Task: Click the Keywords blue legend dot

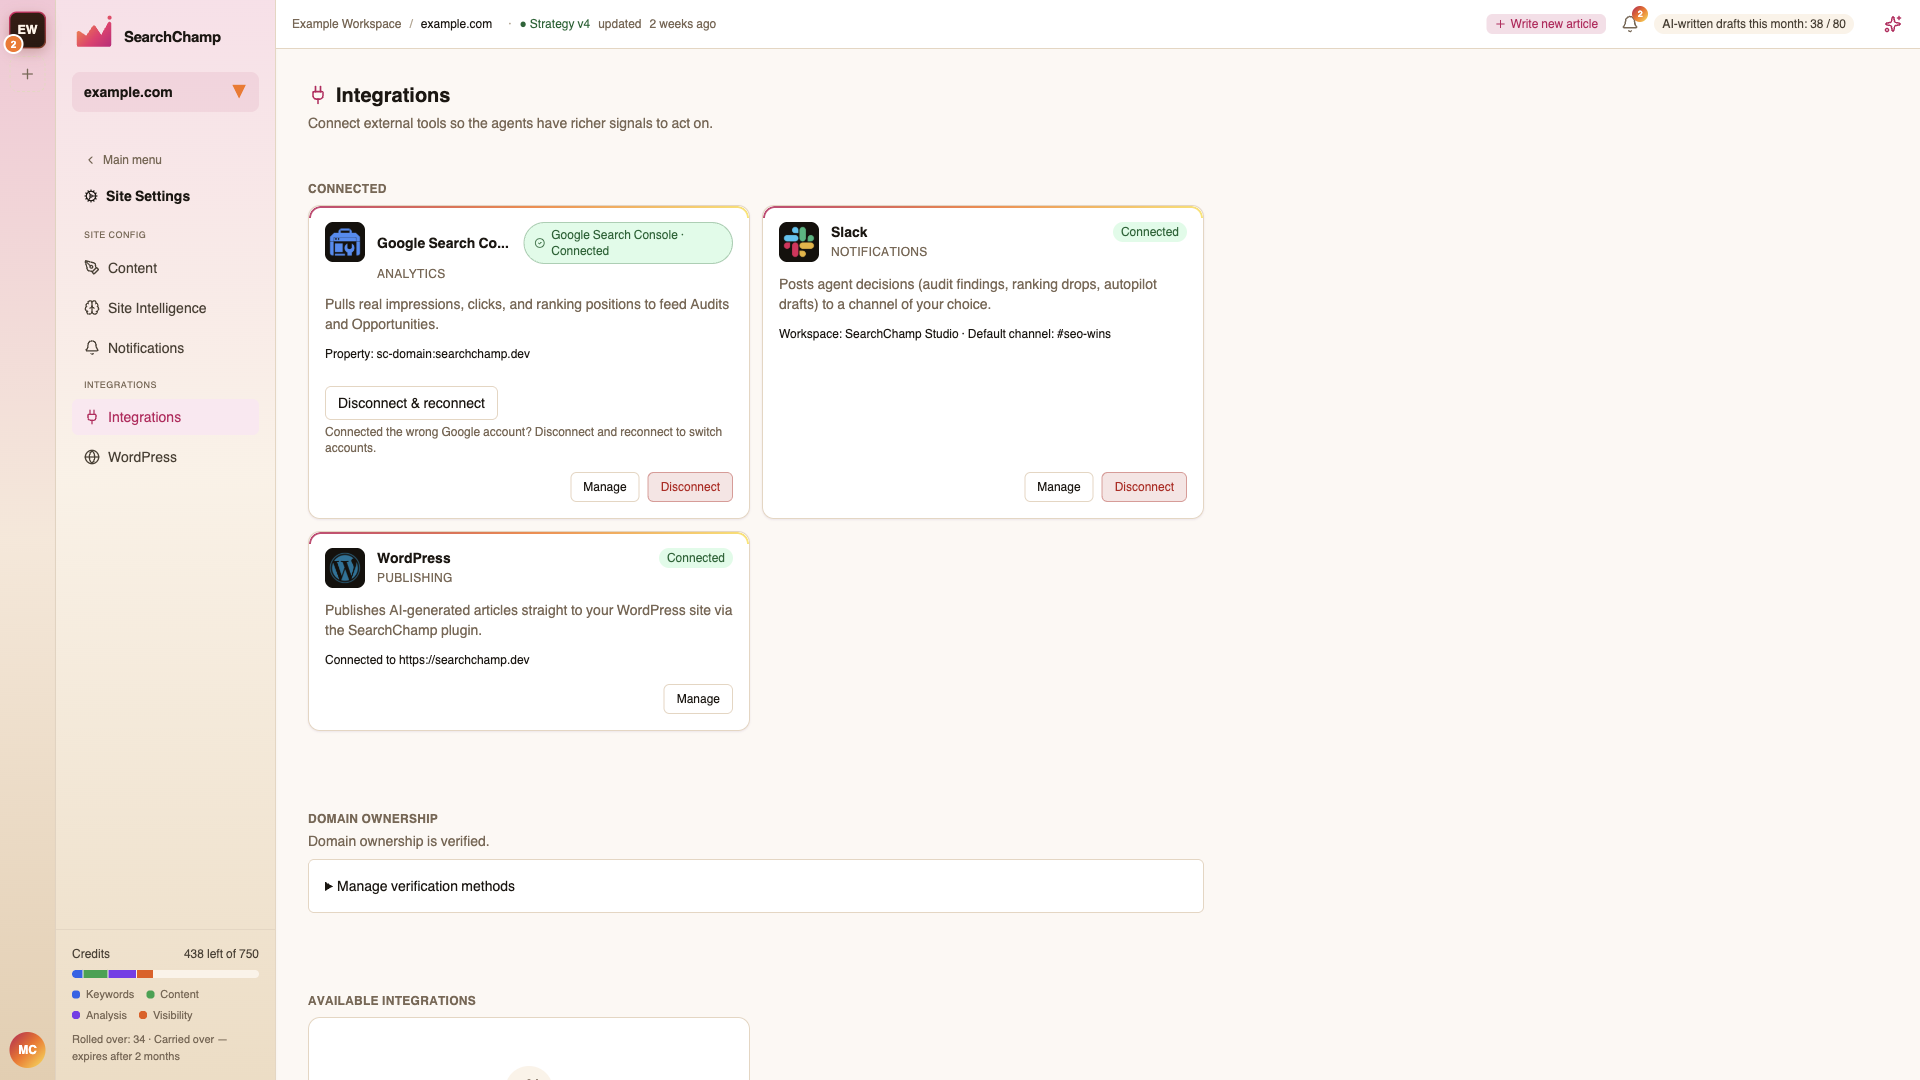Action: coord(76,995)
